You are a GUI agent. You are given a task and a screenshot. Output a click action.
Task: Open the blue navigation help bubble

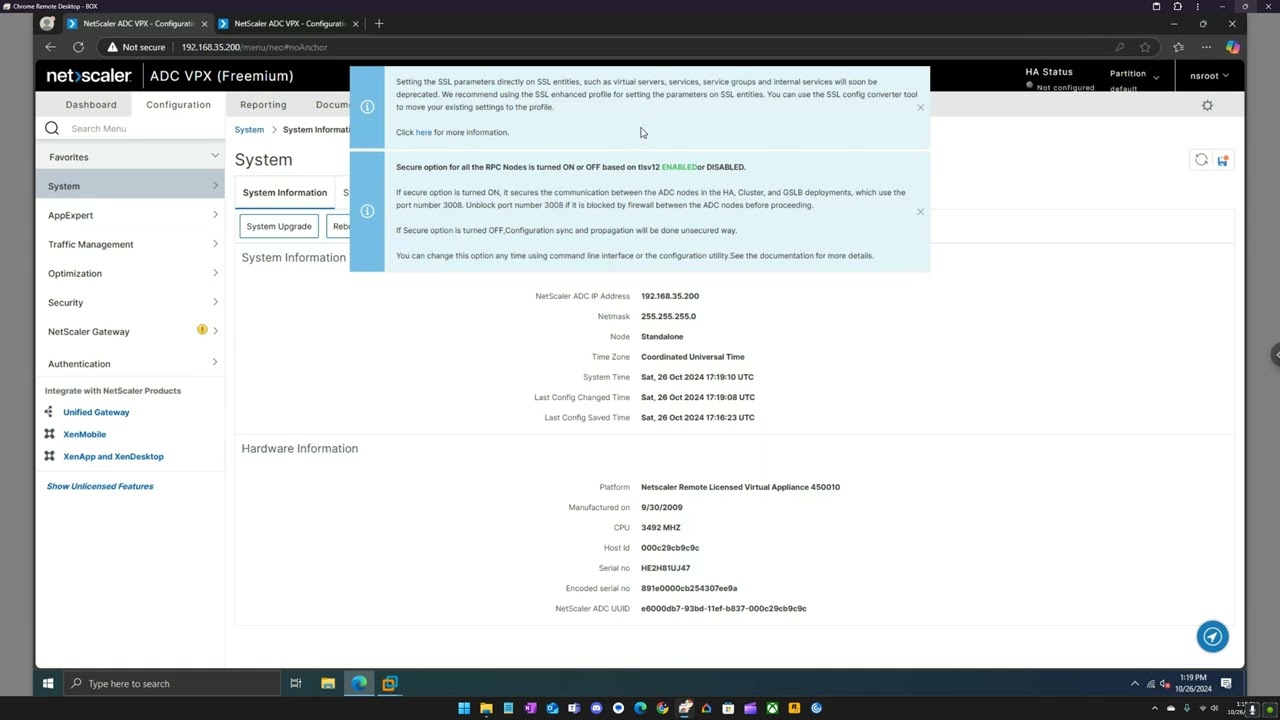[1212, 637]
